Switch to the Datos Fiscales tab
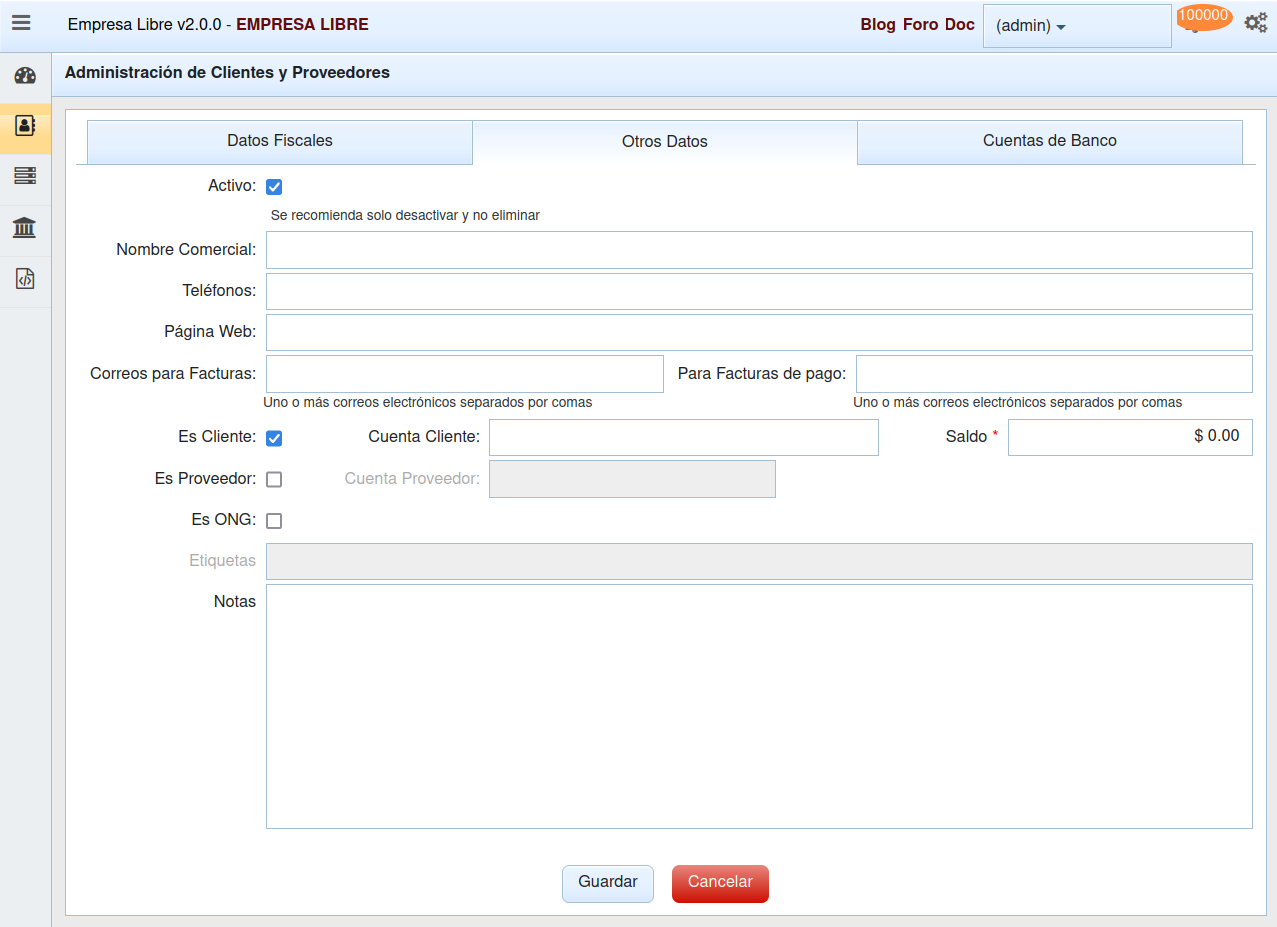The width and height of the screenshot is (1277, 927). [x=280, y=141]
